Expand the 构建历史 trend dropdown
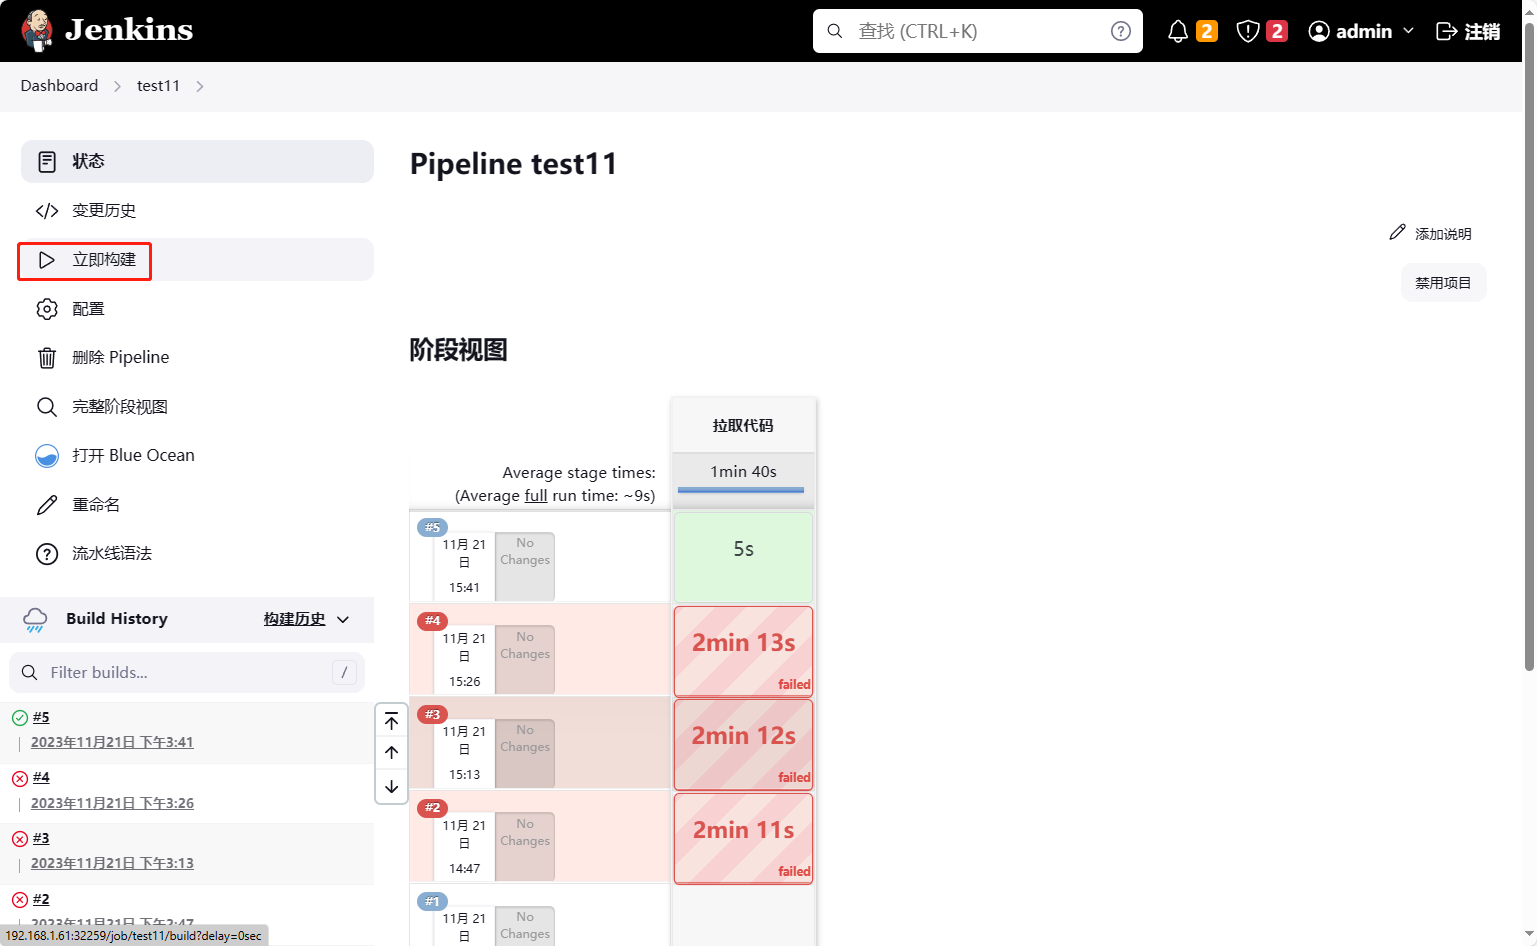 point(343,619)
